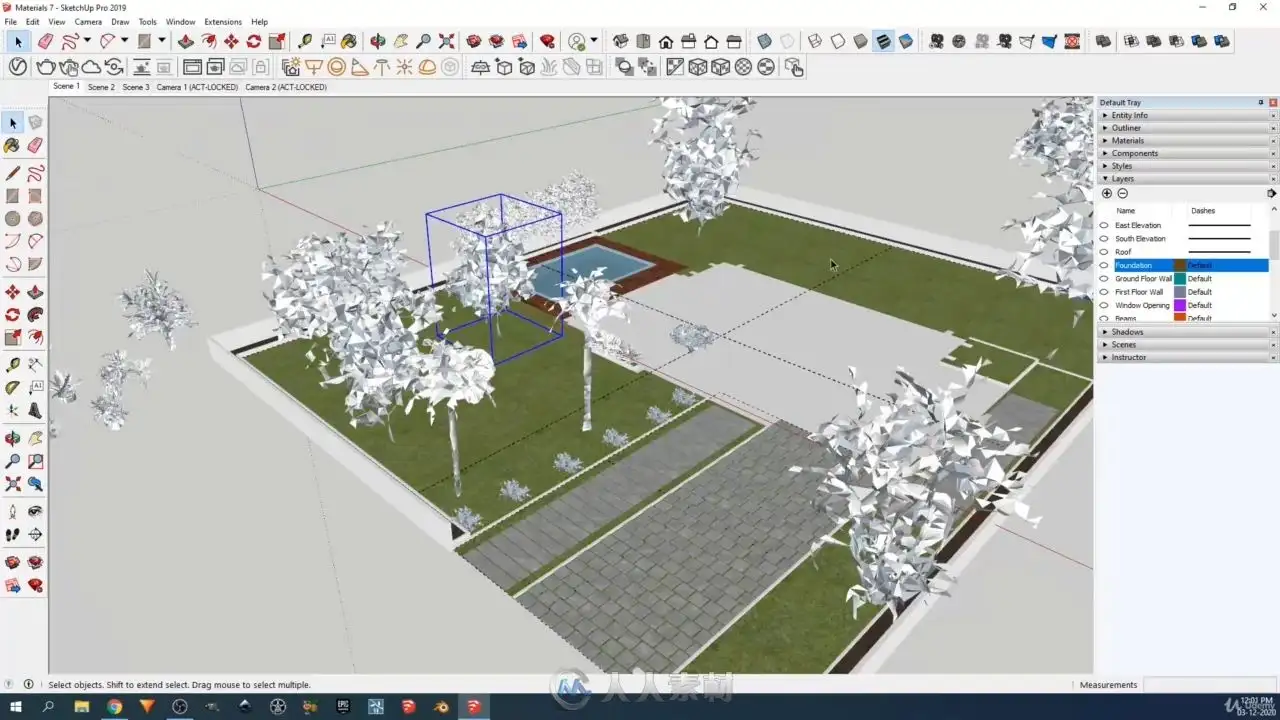The width and height of the screenshot is (1280, 720).
Task: Open Windows search from the taskbar
Action: [48, 706]
